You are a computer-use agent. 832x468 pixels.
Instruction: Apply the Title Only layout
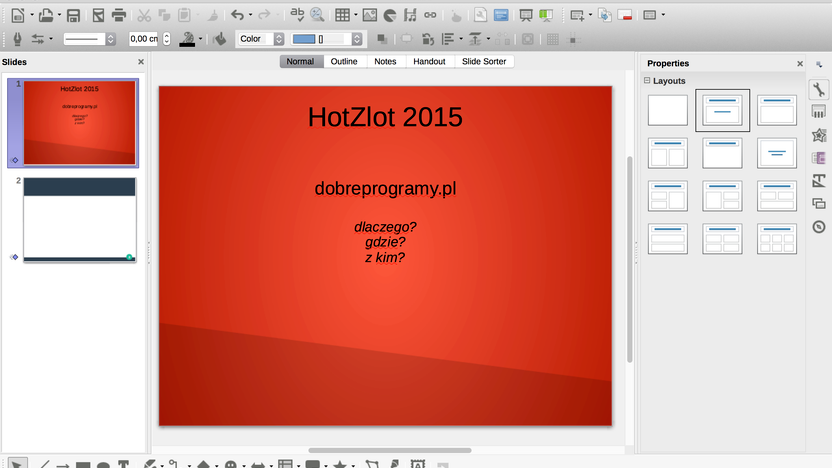coord(722,153)
